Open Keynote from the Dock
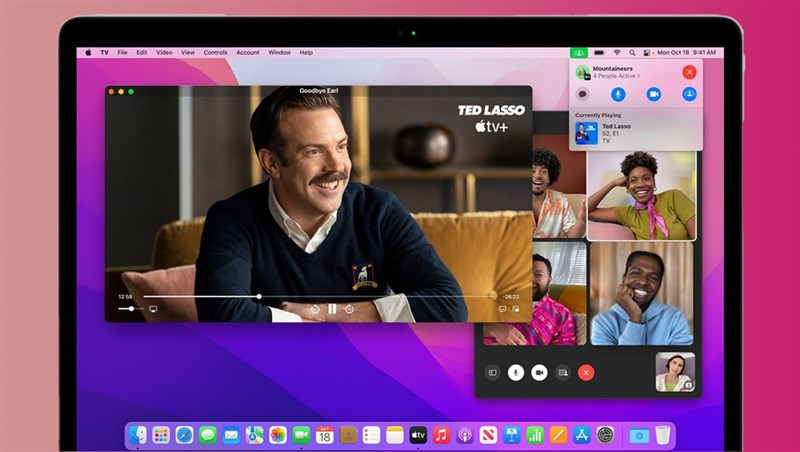 (512, 435)
